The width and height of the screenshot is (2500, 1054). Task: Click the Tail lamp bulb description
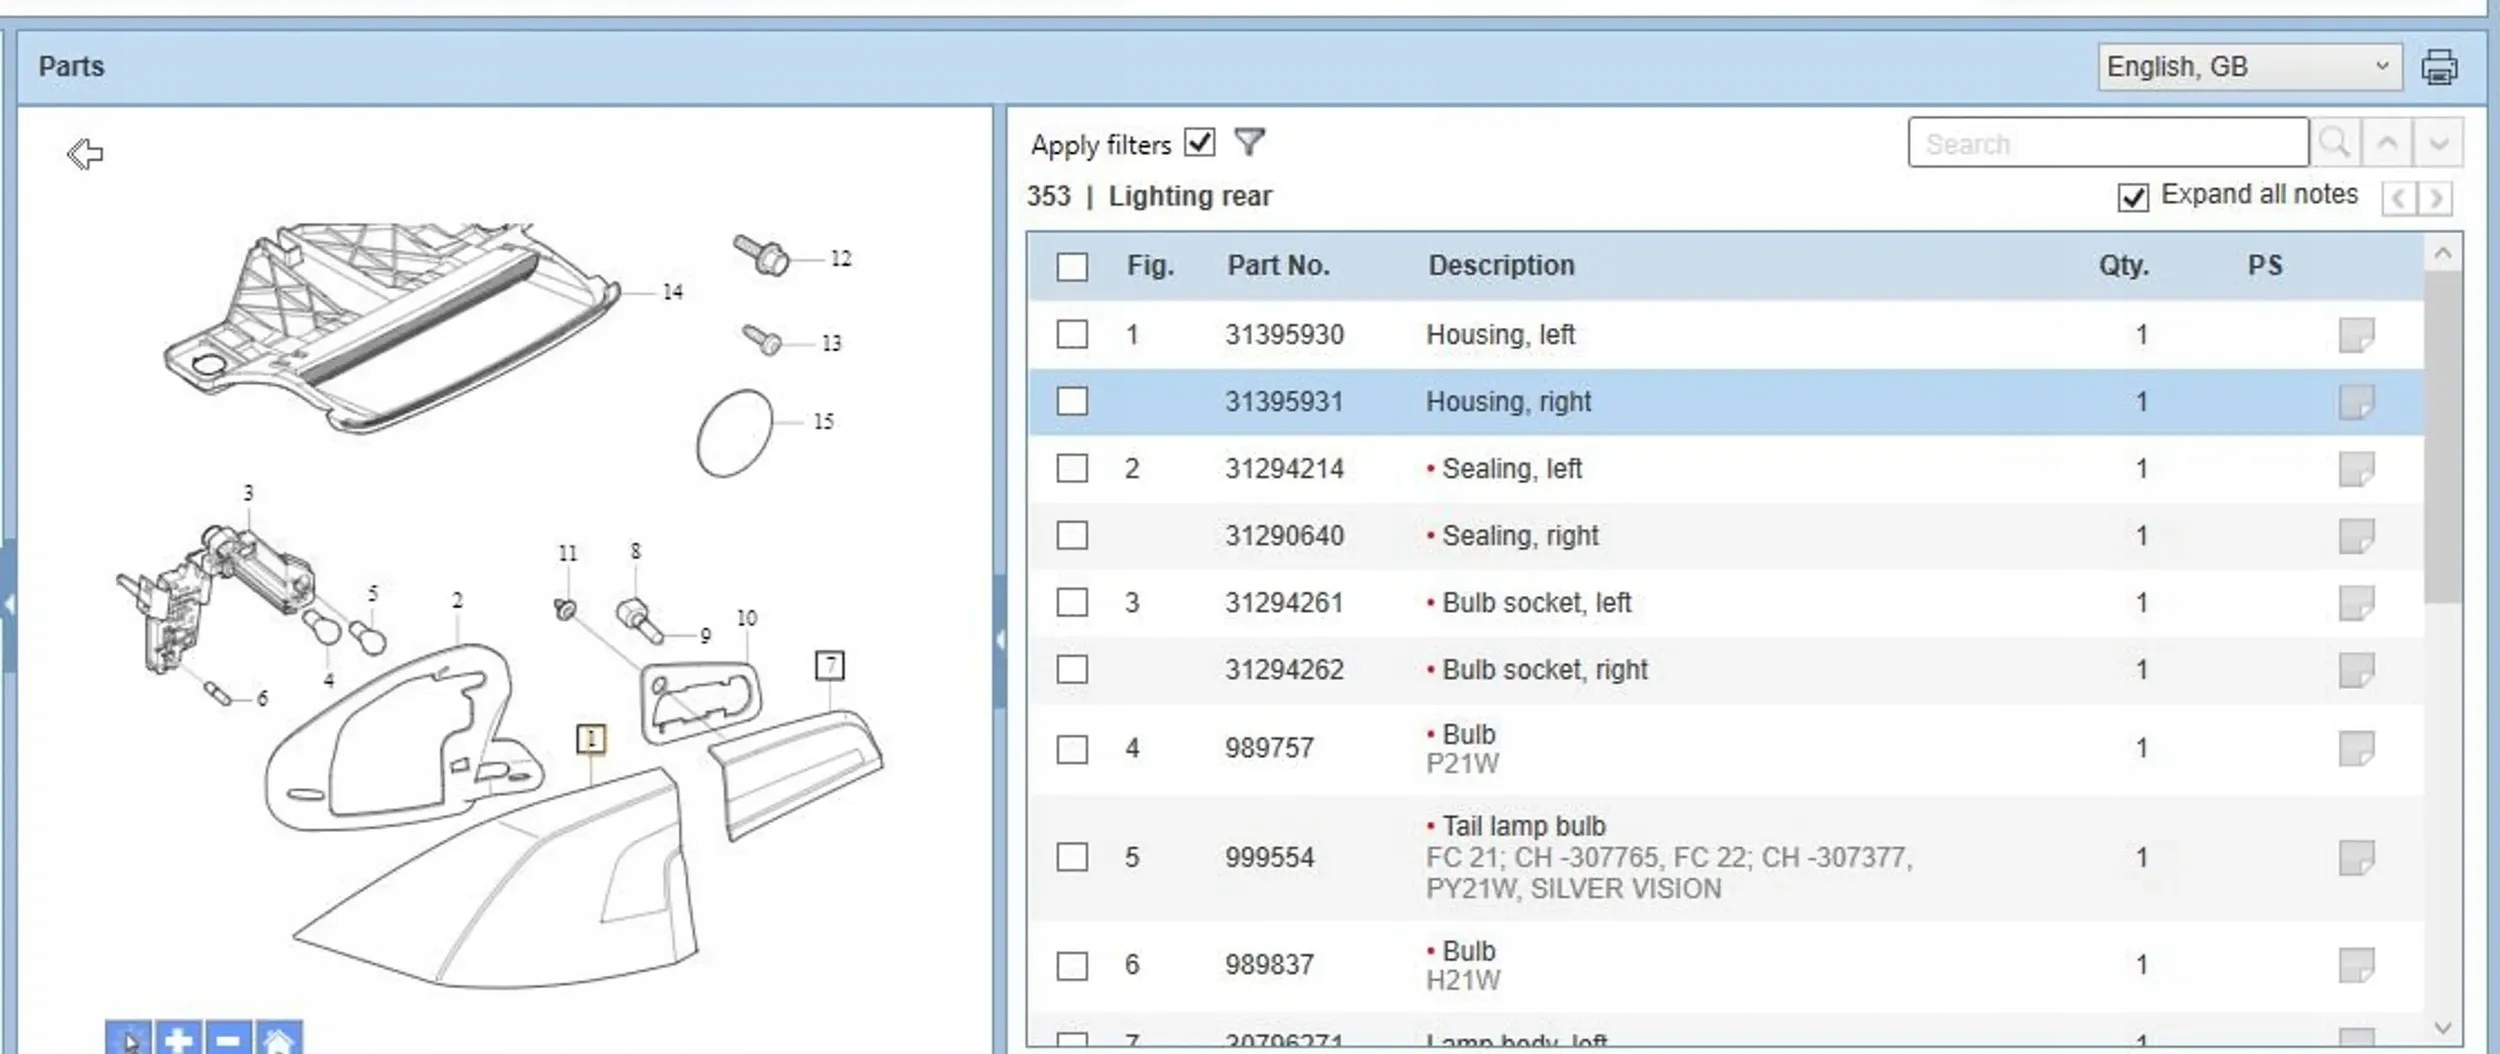[x=1523, y=826]
